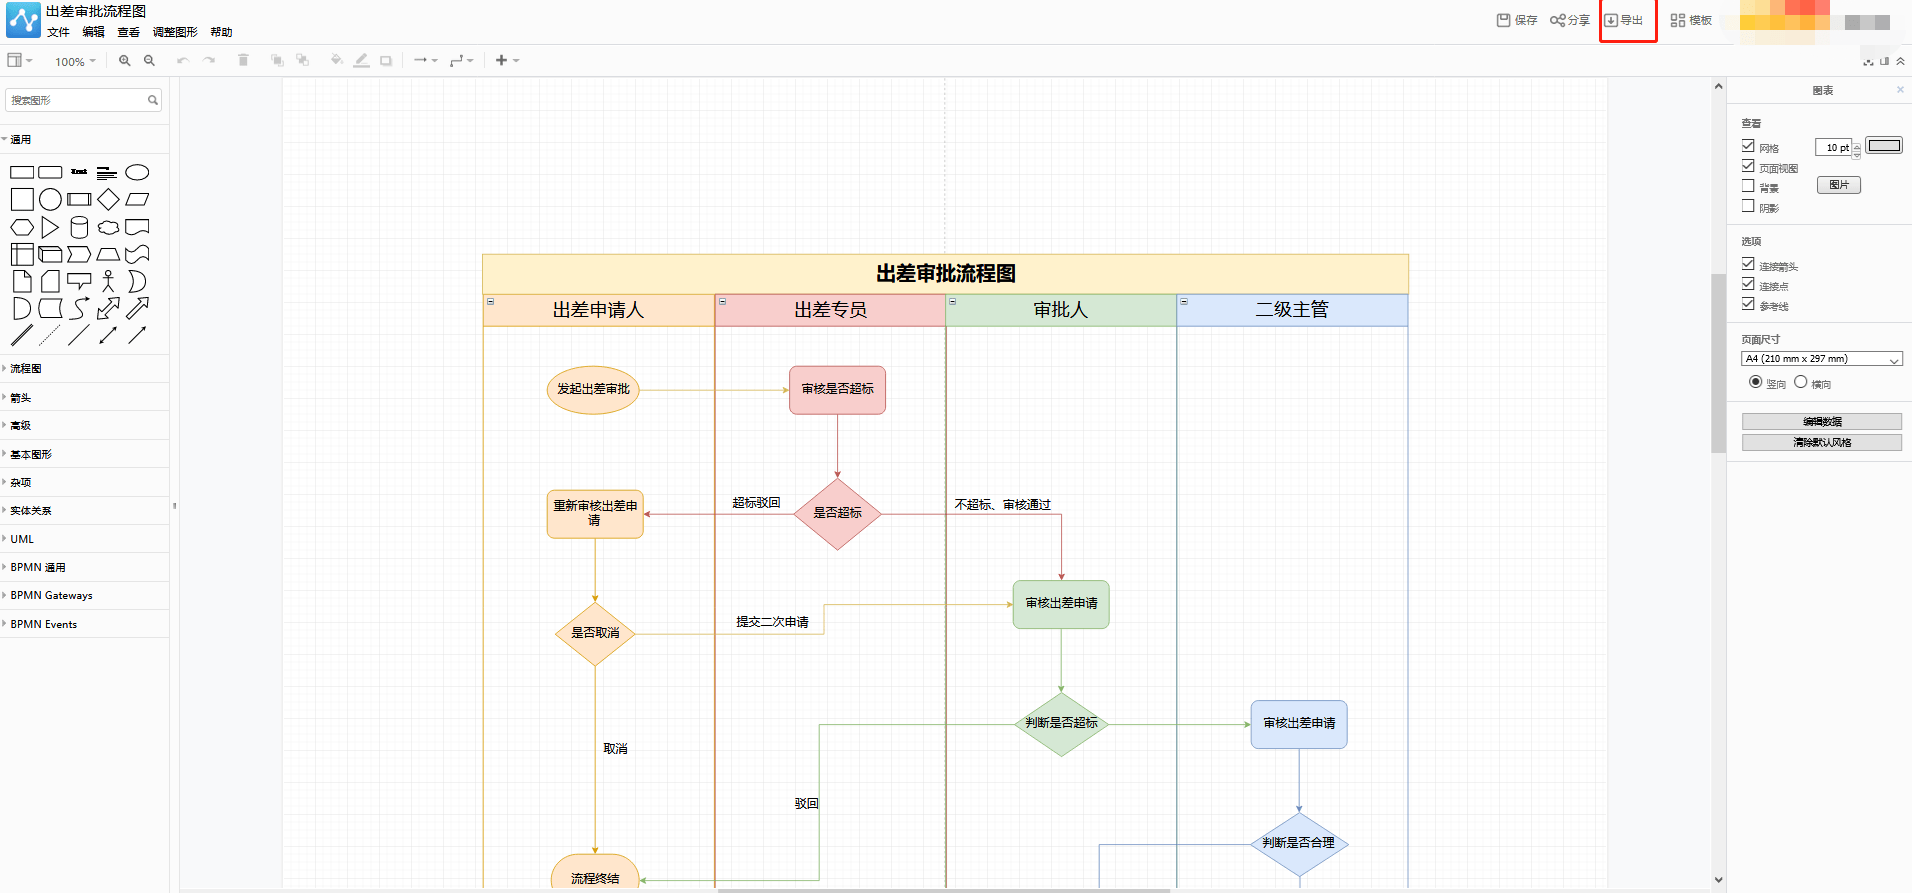This screenshot has height=893, width=1912.
Task: Click the grid color swatch
Action: click(x=1884, y=146)
